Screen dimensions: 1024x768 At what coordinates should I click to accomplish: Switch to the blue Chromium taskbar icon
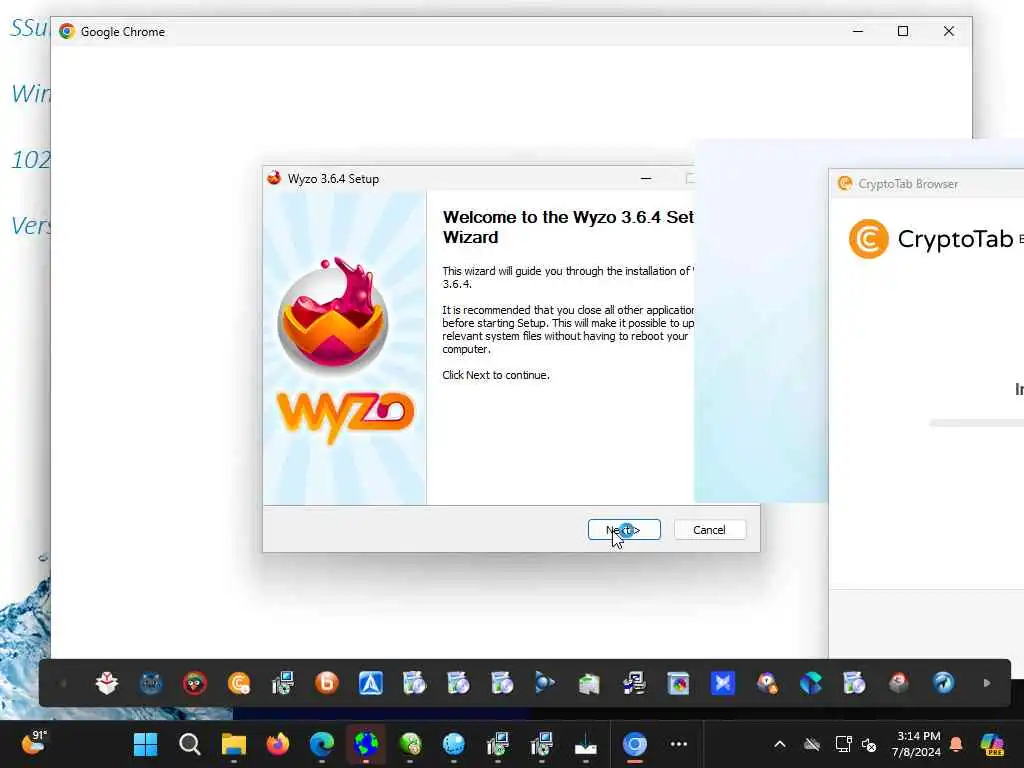pos(634,744)
